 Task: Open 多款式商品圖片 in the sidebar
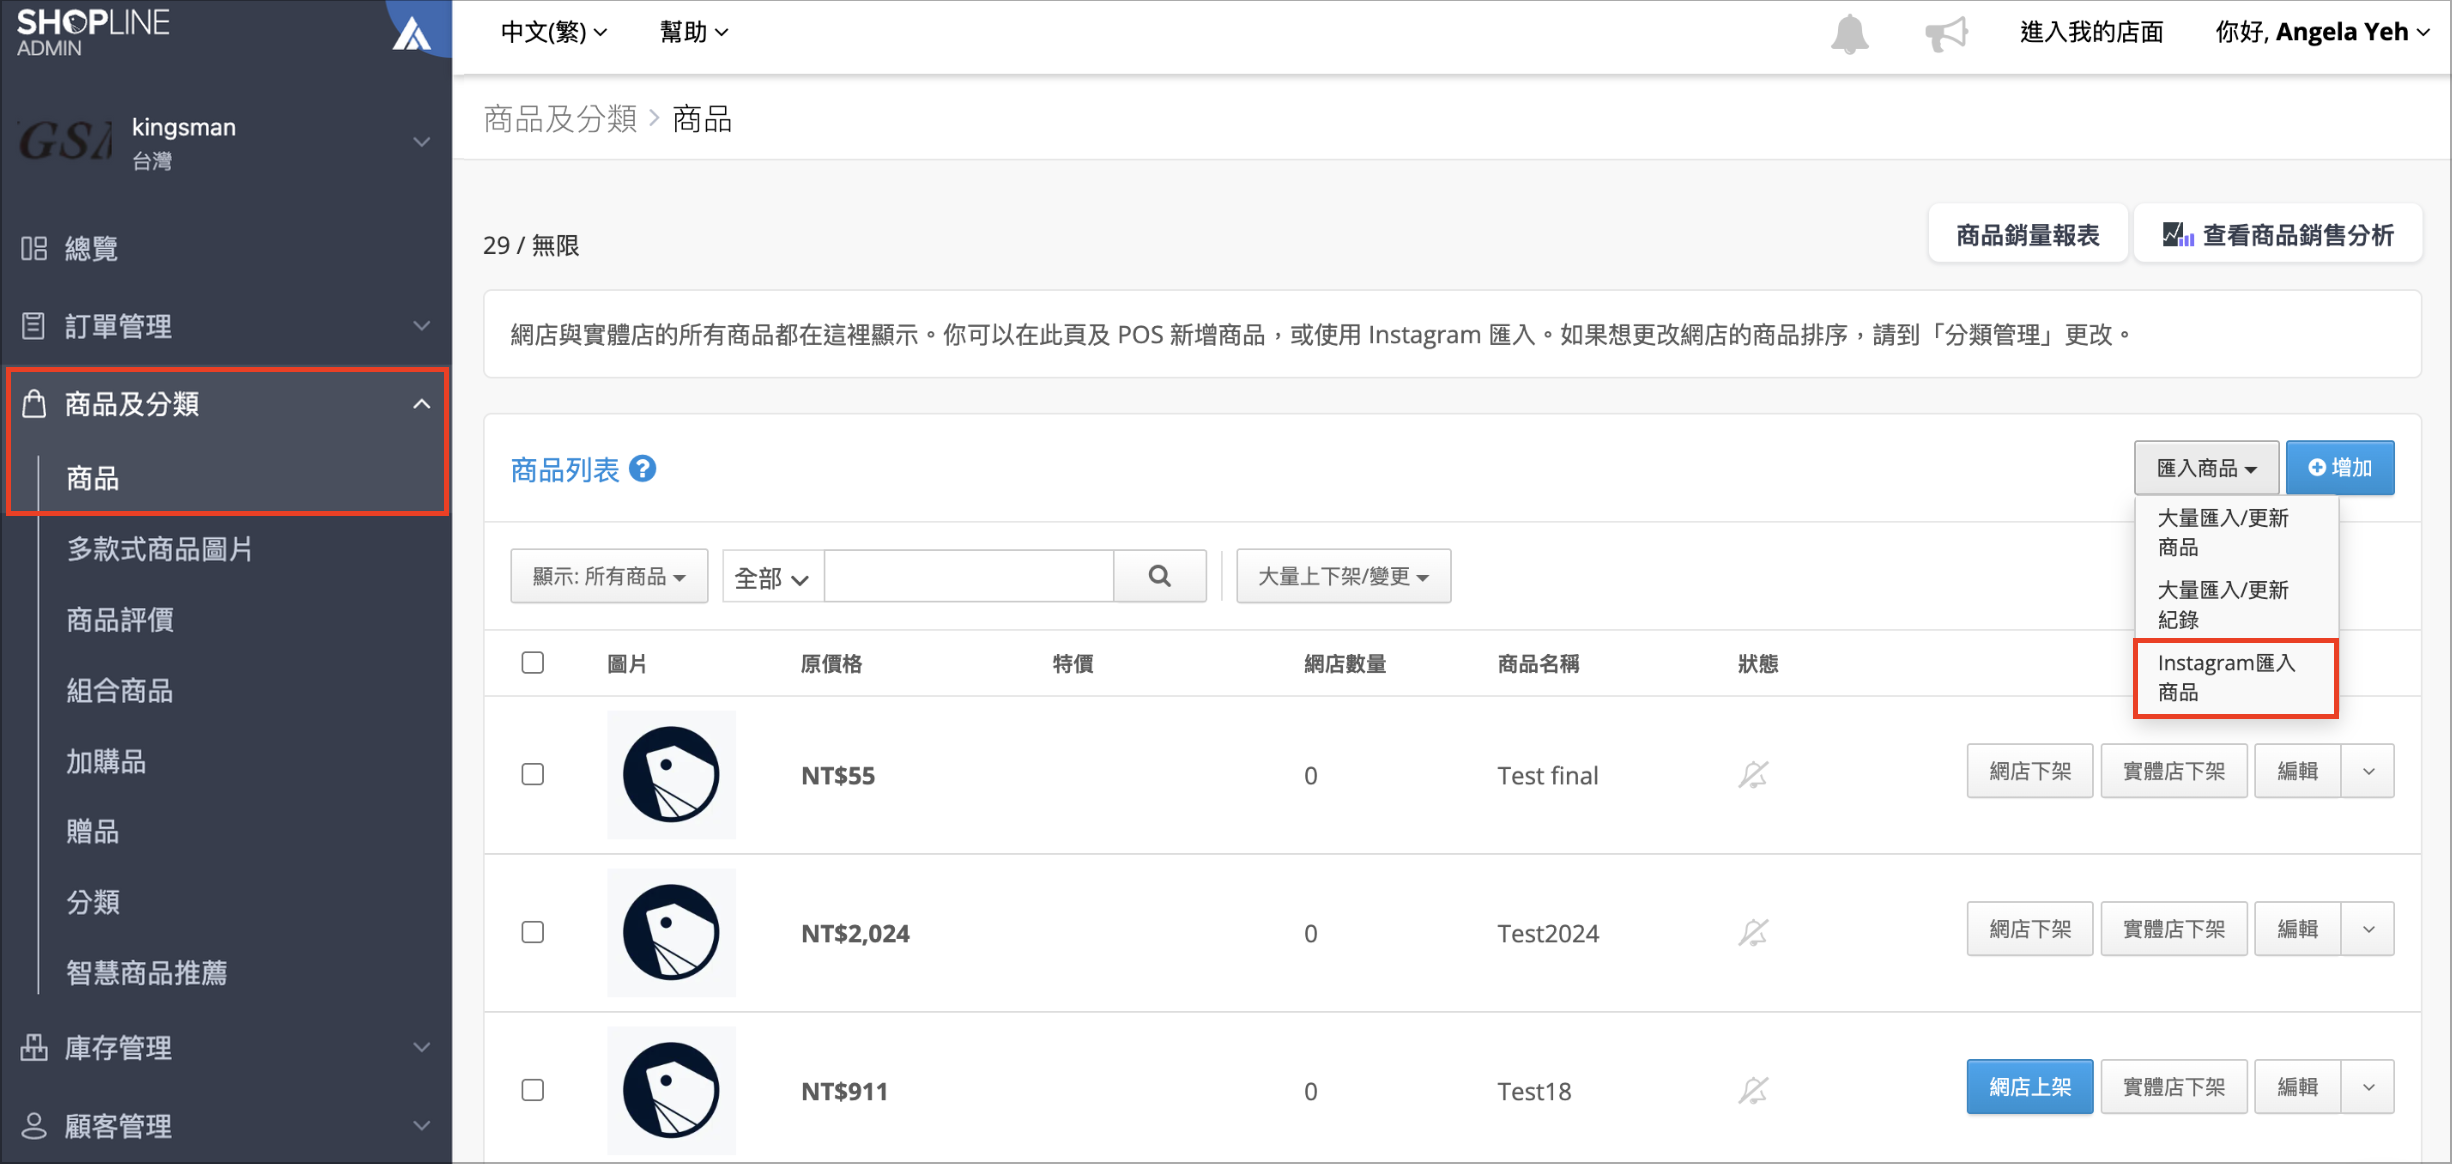coord(159,549)
